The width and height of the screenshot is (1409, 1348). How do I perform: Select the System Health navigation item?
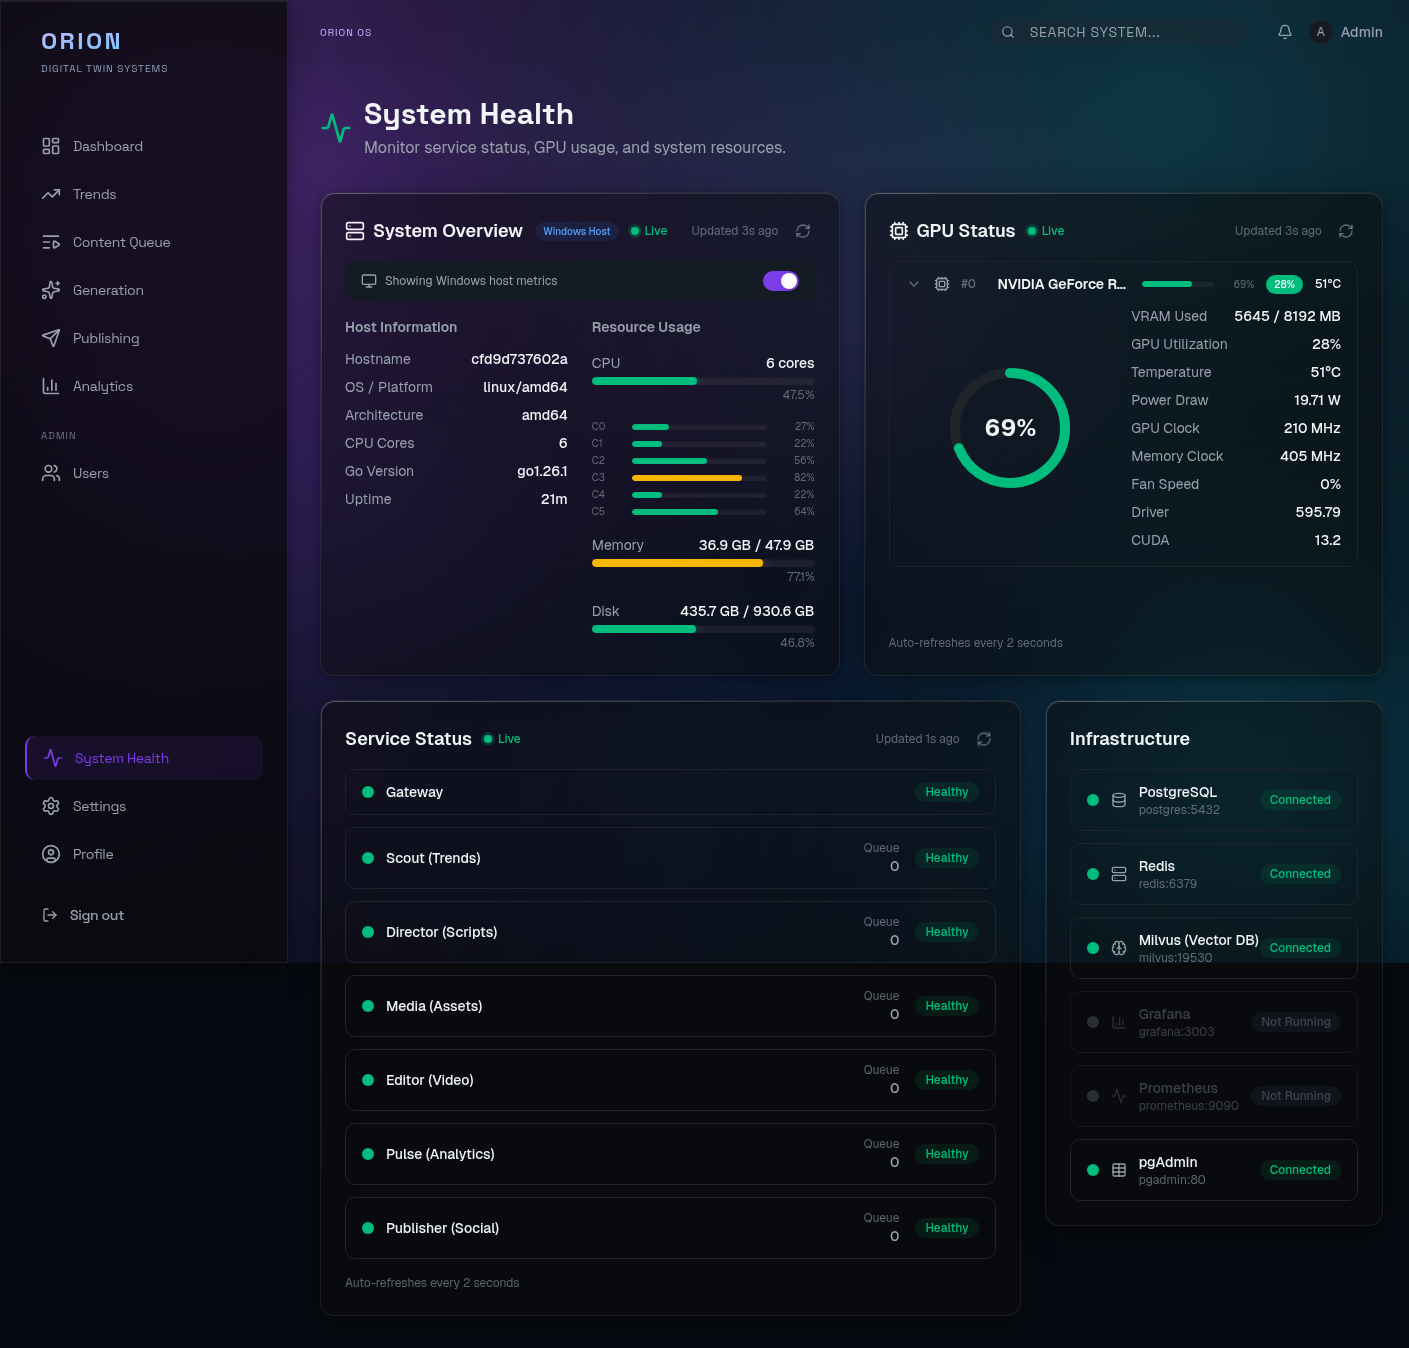(x=122, y=758)
